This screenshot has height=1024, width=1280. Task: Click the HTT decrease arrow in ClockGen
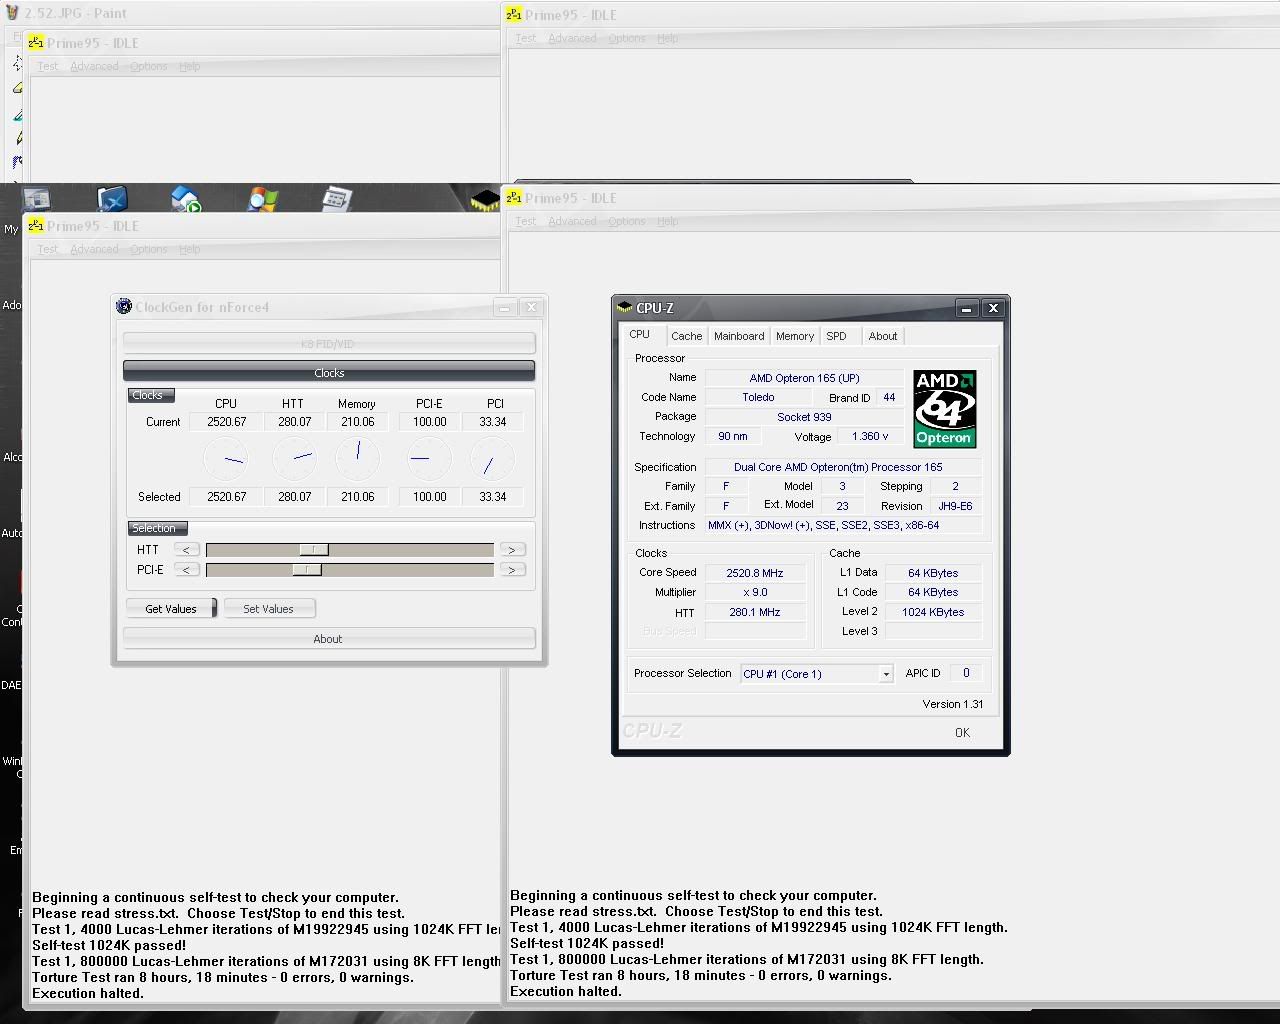pos(186,550)
